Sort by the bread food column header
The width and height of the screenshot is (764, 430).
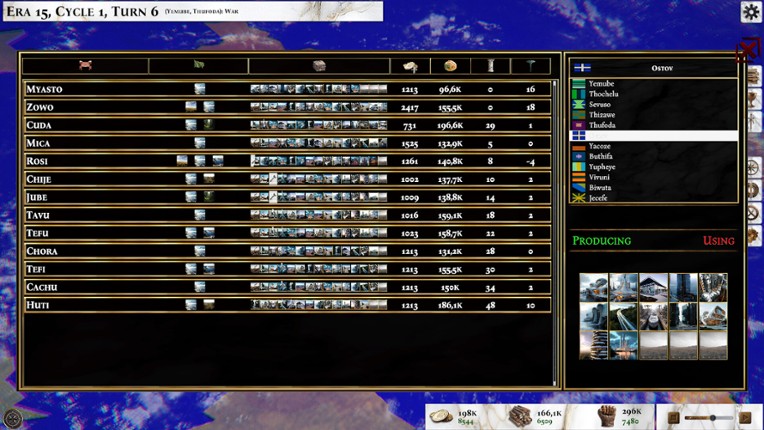[x=450, y=66]
